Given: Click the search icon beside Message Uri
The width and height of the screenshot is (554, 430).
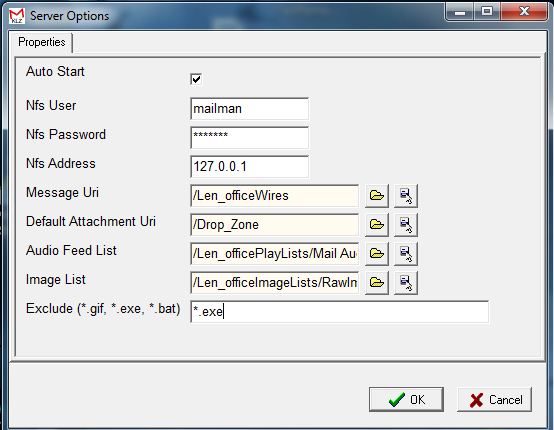Looking at the screenshot, I should coord(406,195).
